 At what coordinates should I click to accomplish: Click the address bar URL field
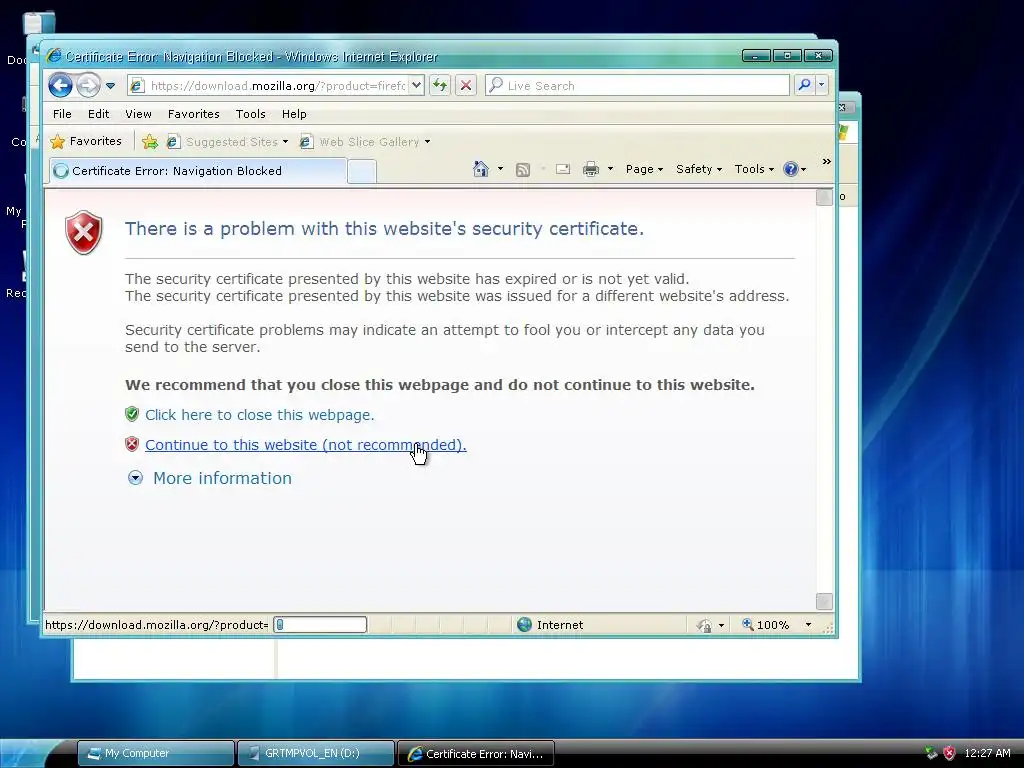click(x=268, y=86)
